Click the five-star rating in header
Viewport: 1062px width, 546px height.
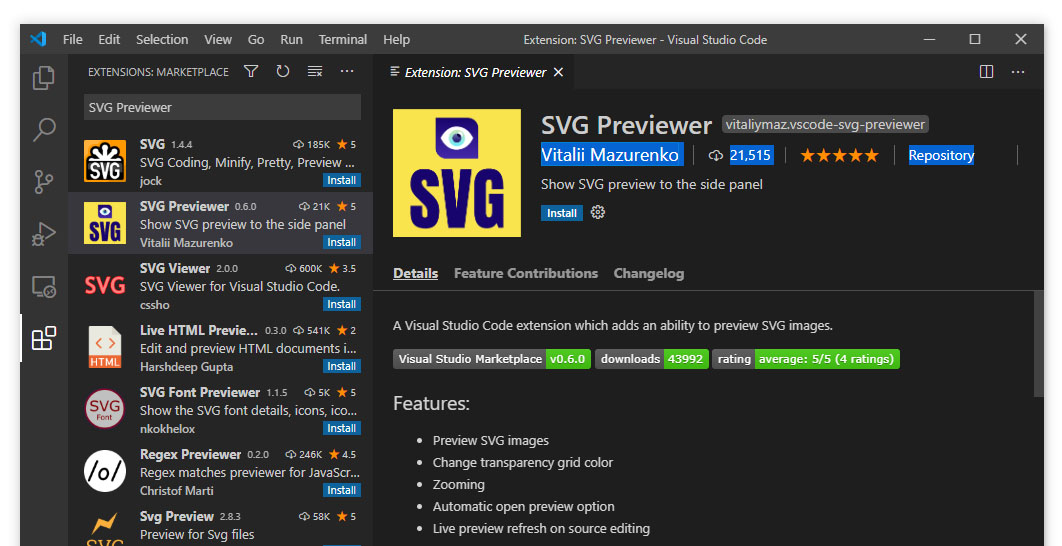(839, 155)
